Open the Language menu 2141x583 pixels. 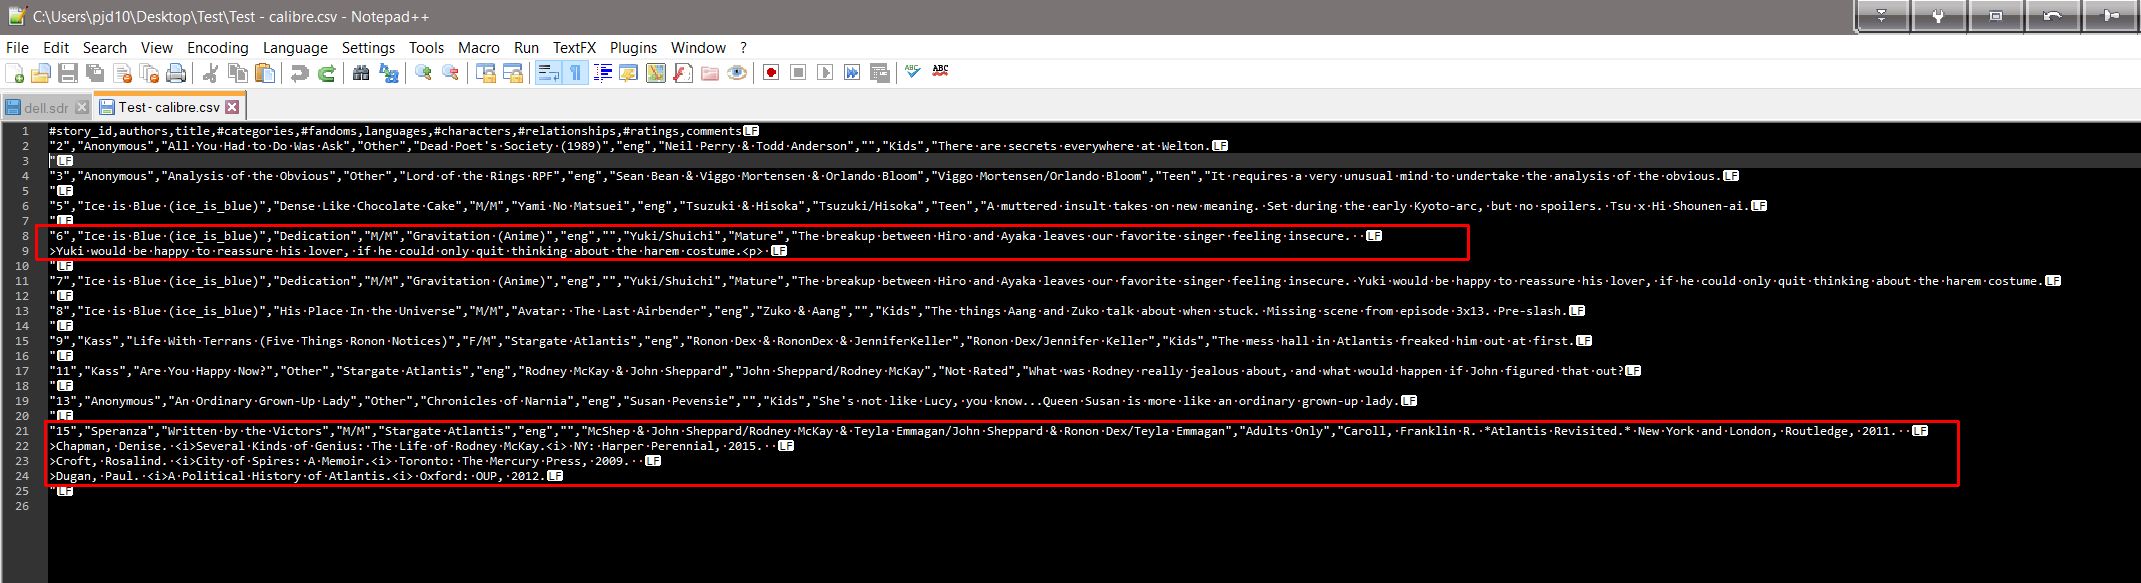click(x=295, y=47)
